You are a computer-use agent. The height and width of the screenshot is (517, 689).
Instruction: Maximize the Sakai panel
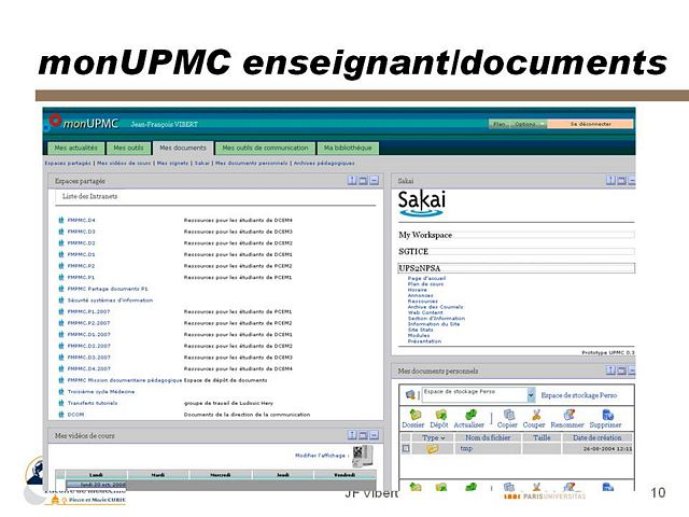tap(621, 180)
